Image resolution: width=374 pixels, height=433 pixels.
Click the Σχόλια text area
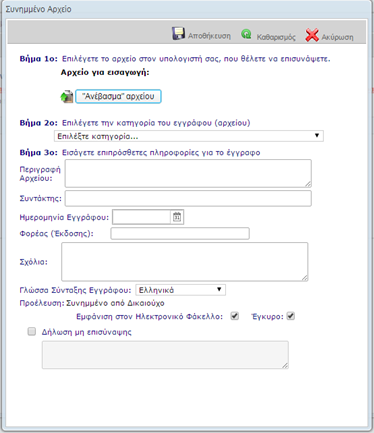click(185, 262)
